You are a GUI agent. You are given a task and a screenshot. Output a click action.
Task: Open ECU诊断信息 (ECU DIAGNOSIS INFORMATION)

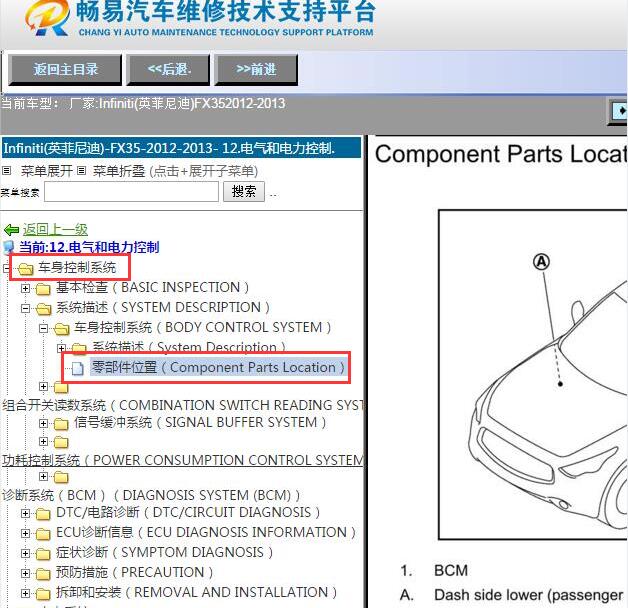coord(206,532)
